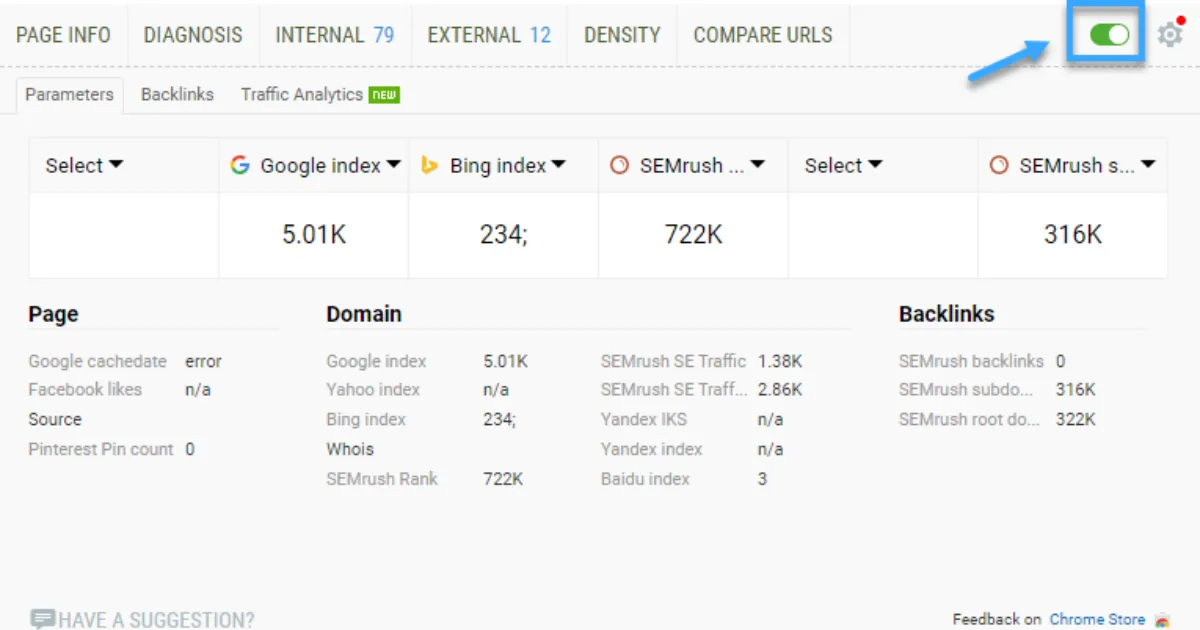Click the SEMrush root do... link
Viewport: 1200px width, 630px height.
(x=970, y=419)
